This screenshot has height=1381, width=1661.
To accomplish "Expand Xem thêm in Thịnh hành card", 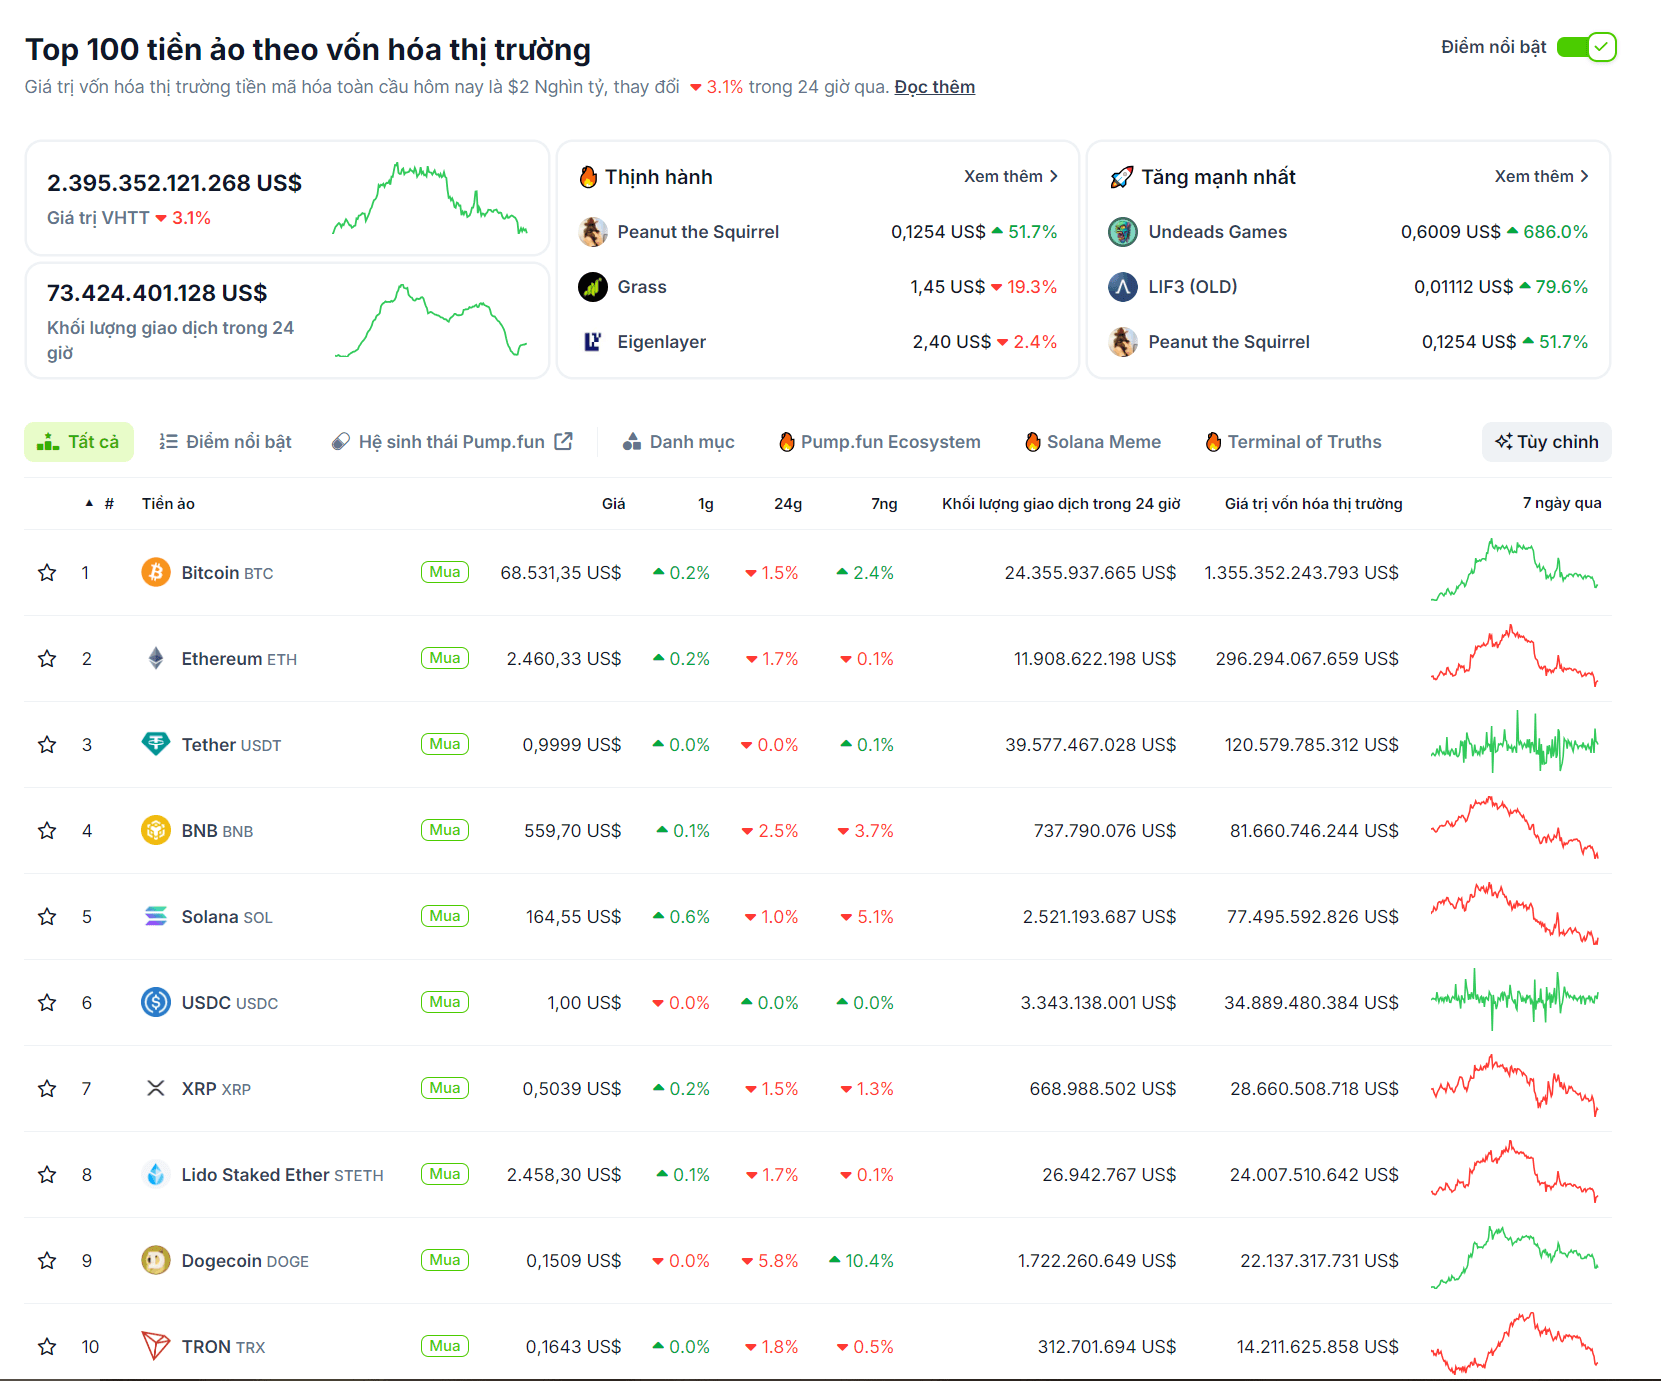I will pyautogui.click(x=1011, y=176).
